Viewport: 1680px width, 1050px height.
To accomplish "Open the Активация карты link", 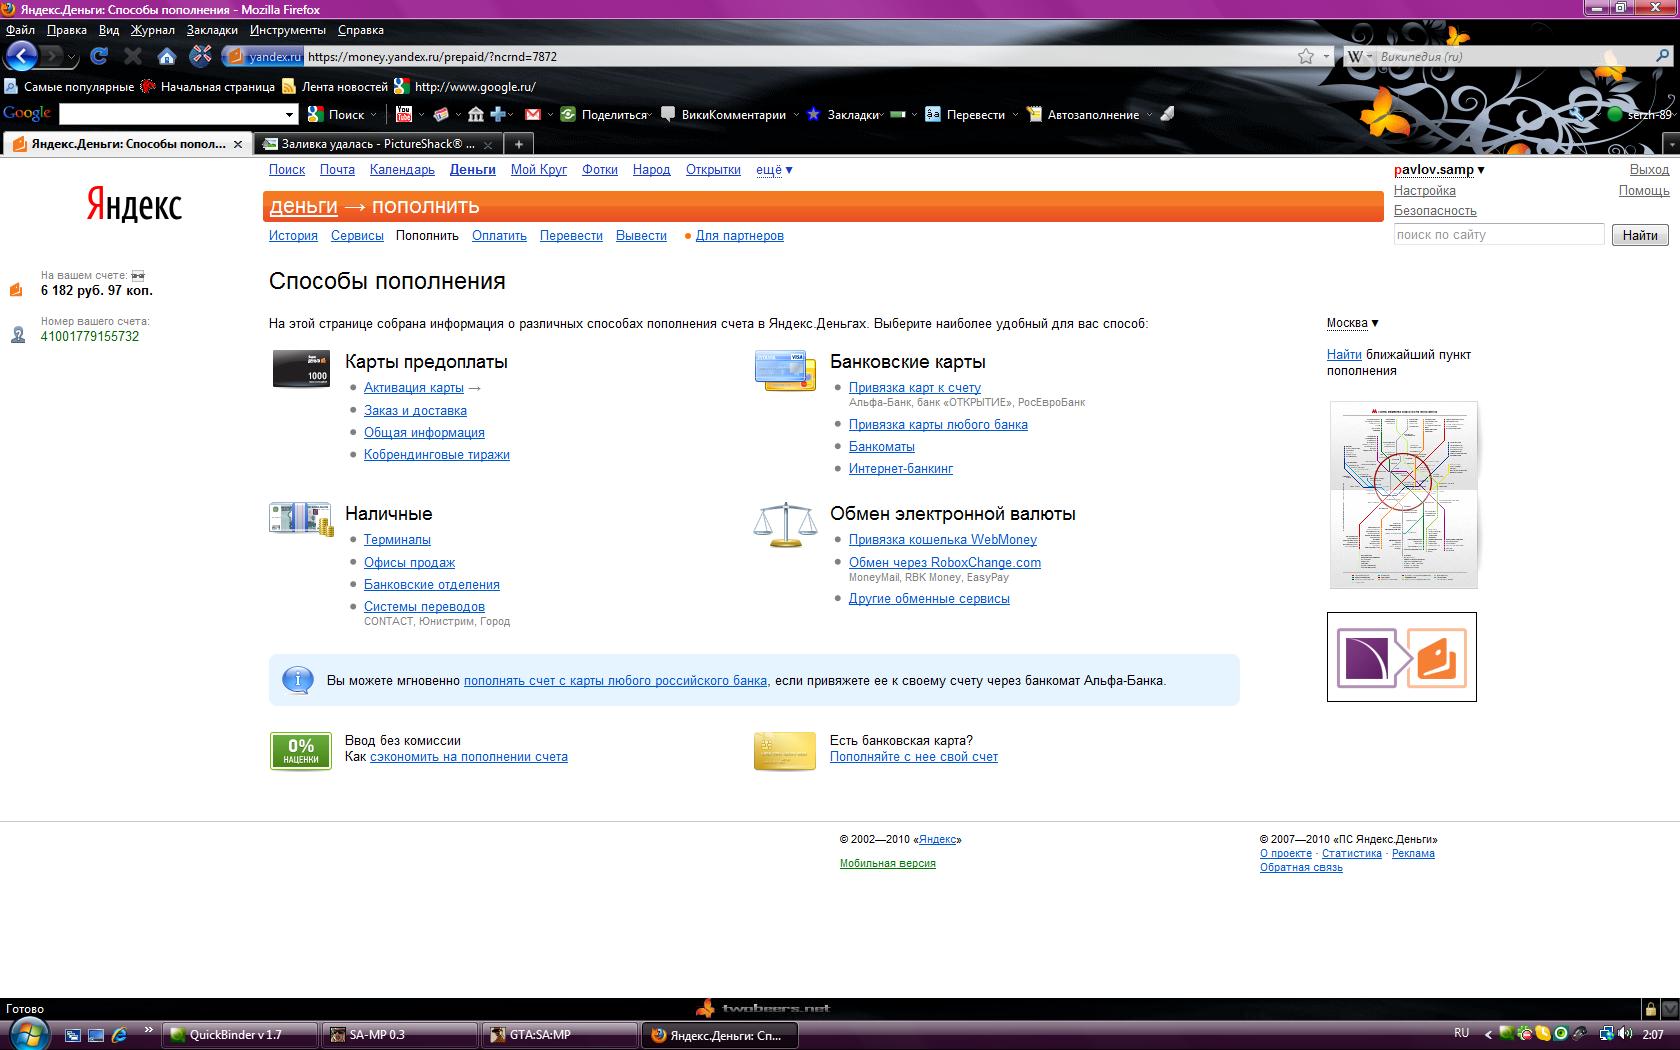I will coord(414,388).
